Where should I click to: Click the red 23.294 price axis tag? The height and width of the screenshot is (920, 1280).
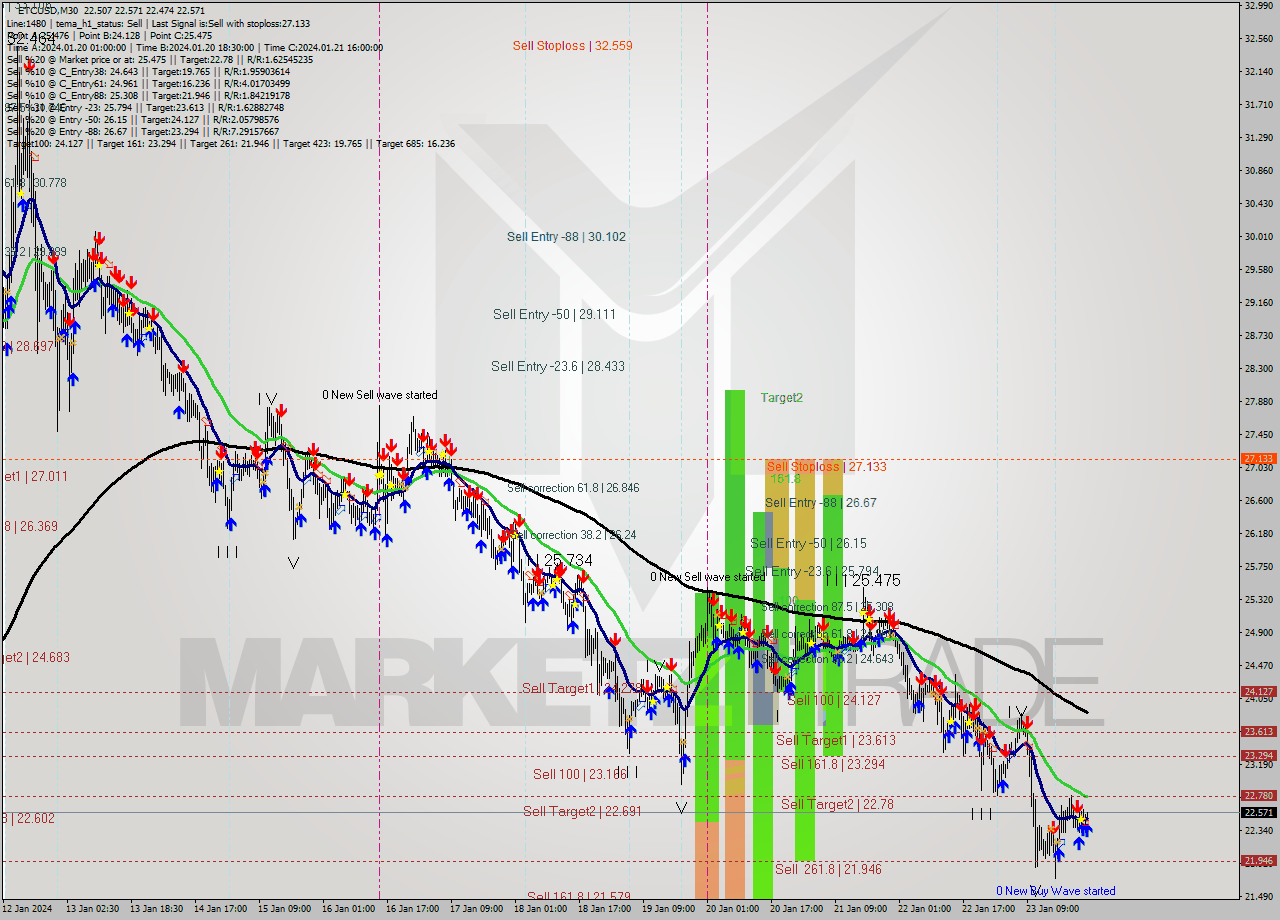[1259, 755]
